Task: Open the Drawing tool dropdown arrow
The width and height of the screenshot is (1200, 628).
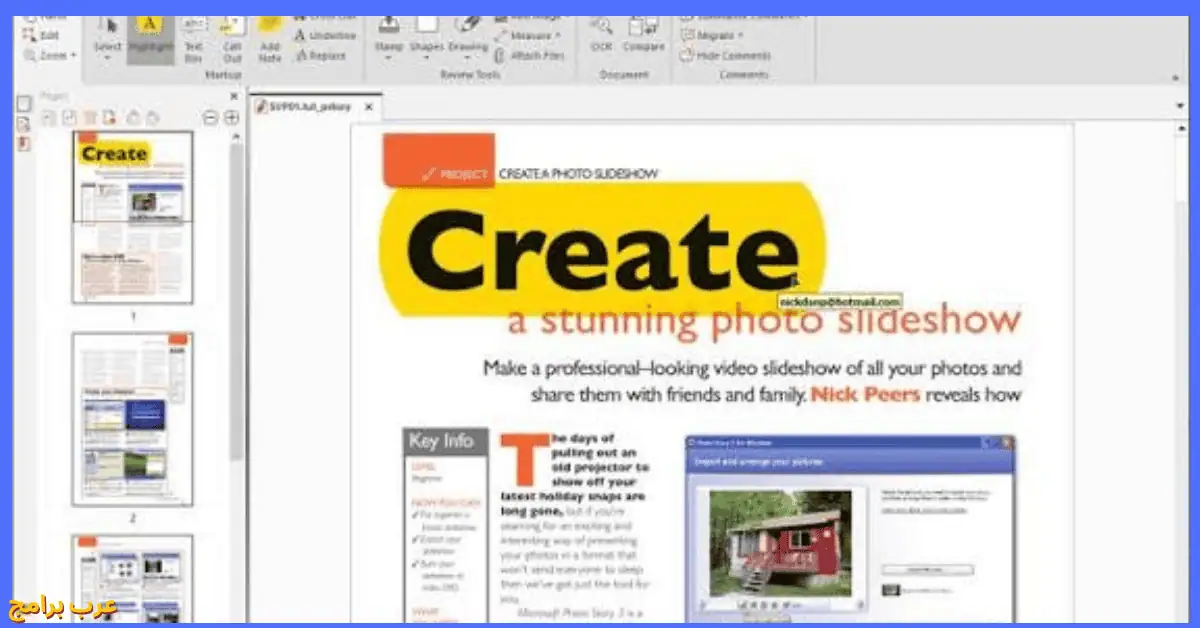Action: click(468, 59)
